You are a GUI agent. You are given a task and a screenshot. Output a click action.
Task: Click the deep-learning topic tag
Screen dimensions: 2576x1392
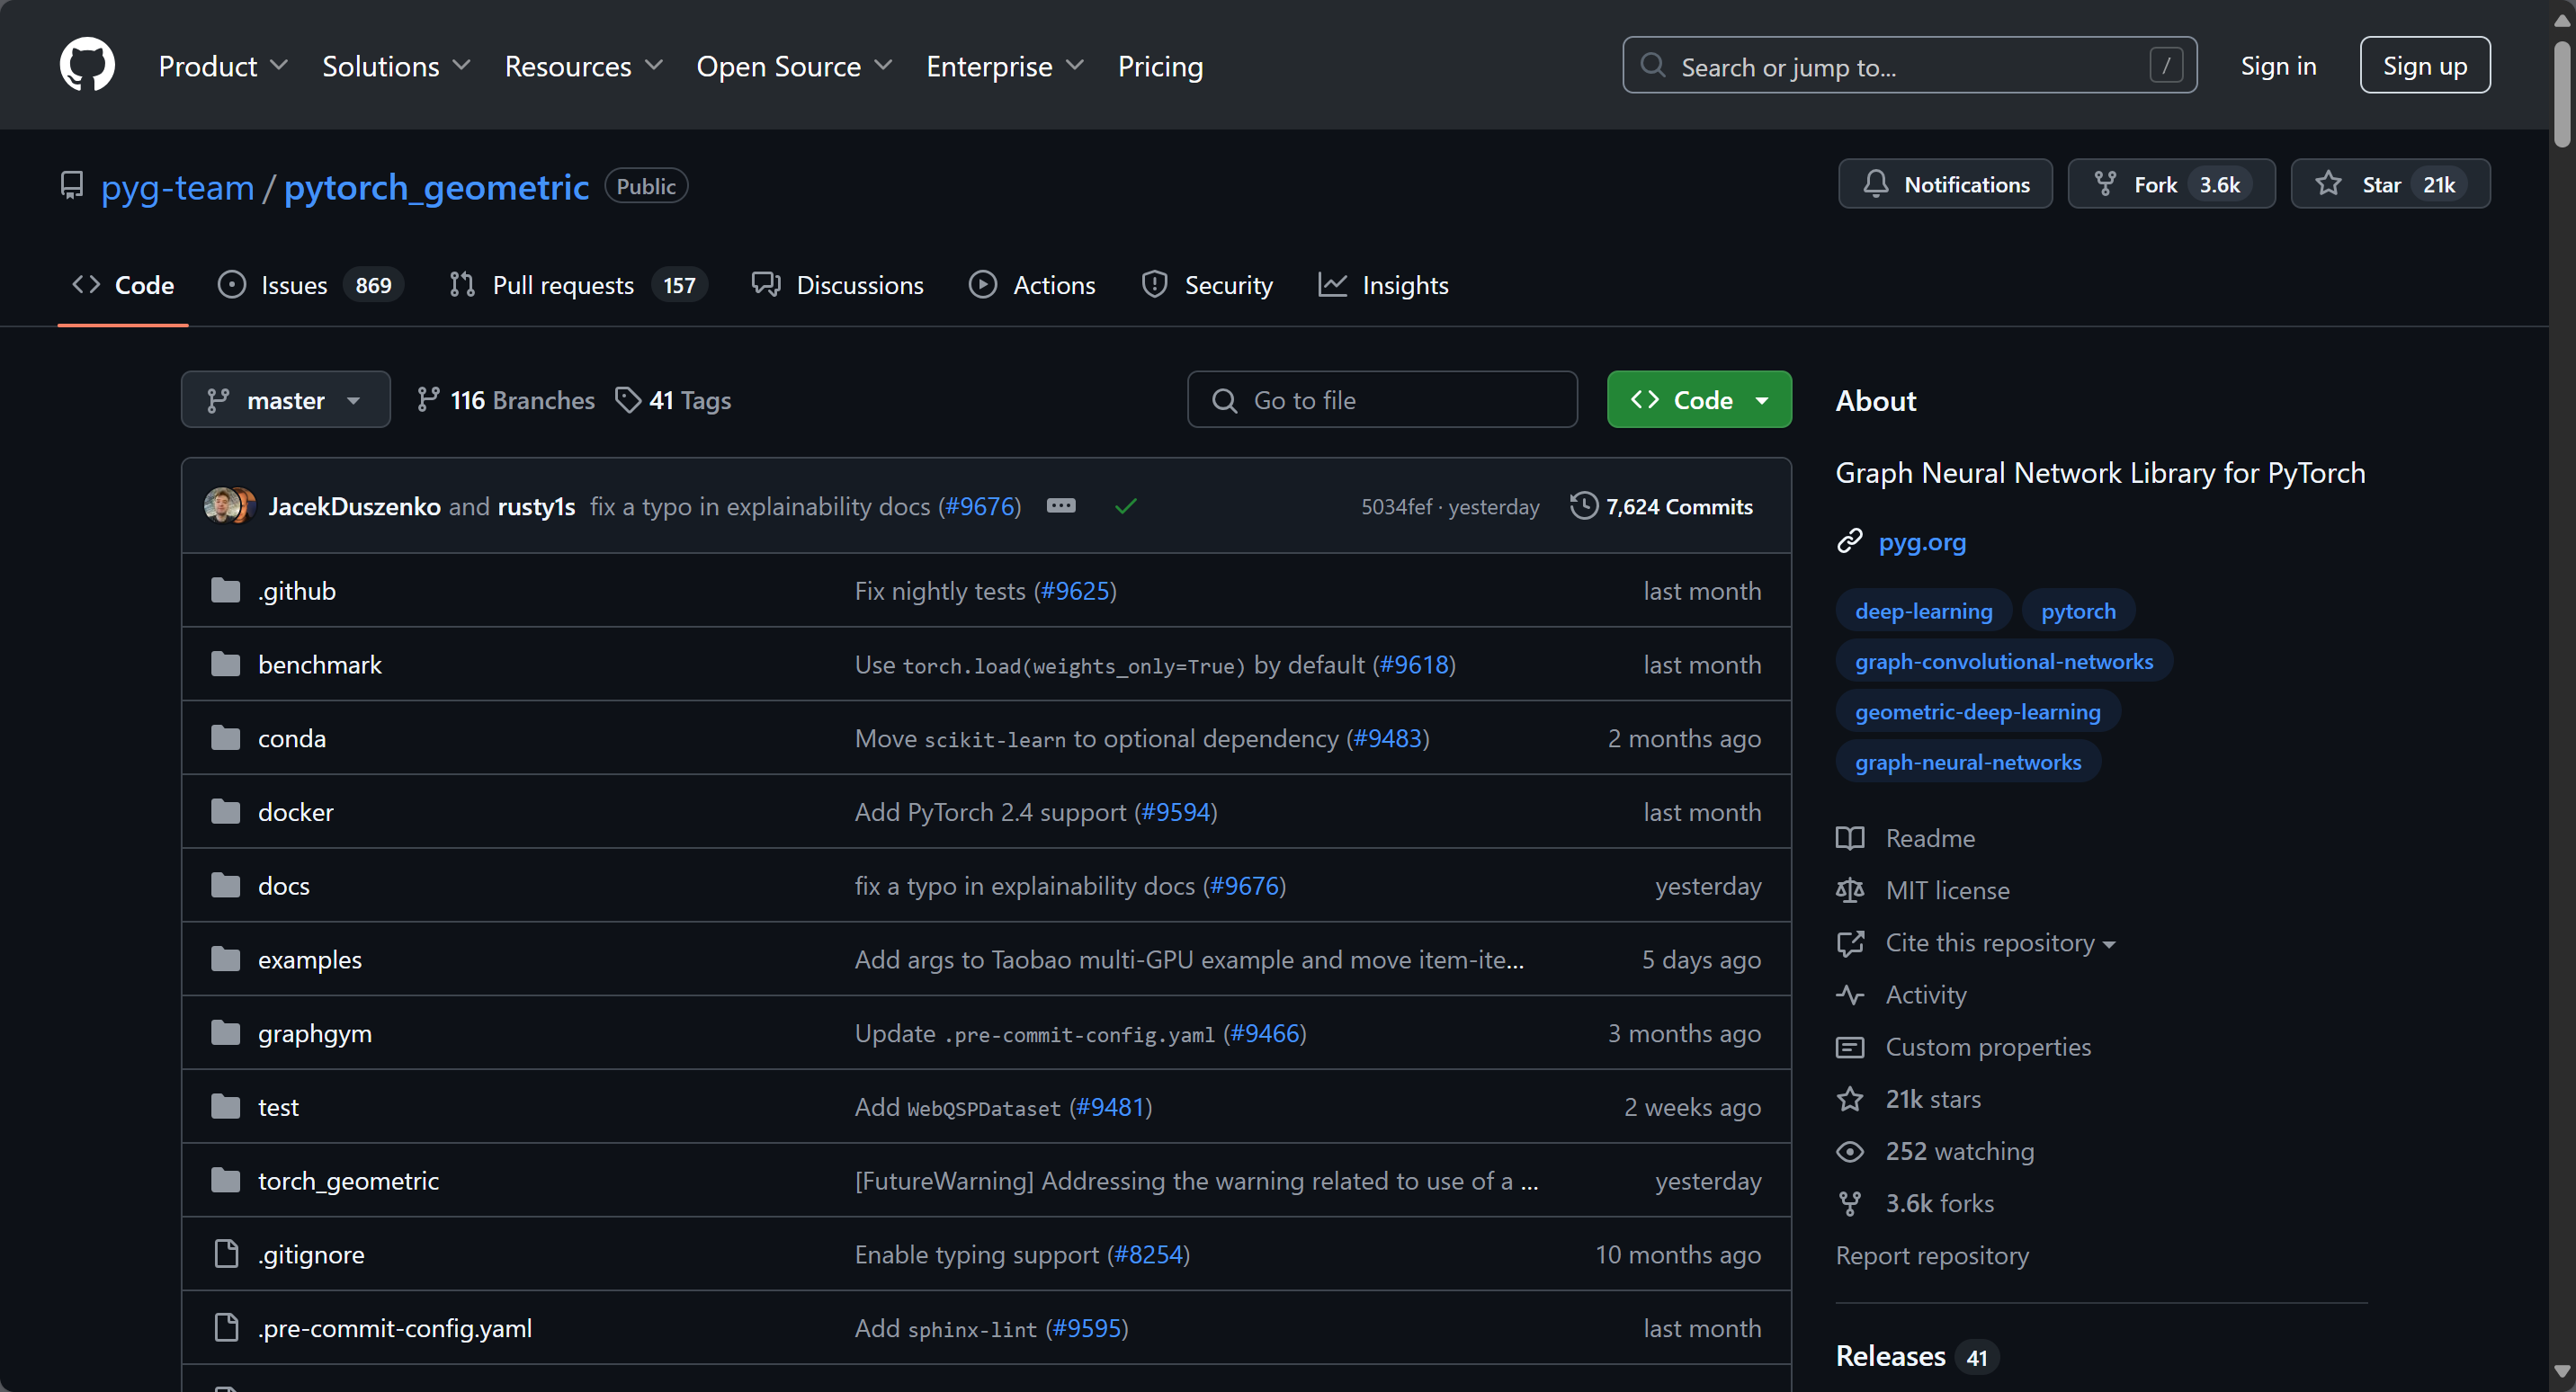[1924, 610]
